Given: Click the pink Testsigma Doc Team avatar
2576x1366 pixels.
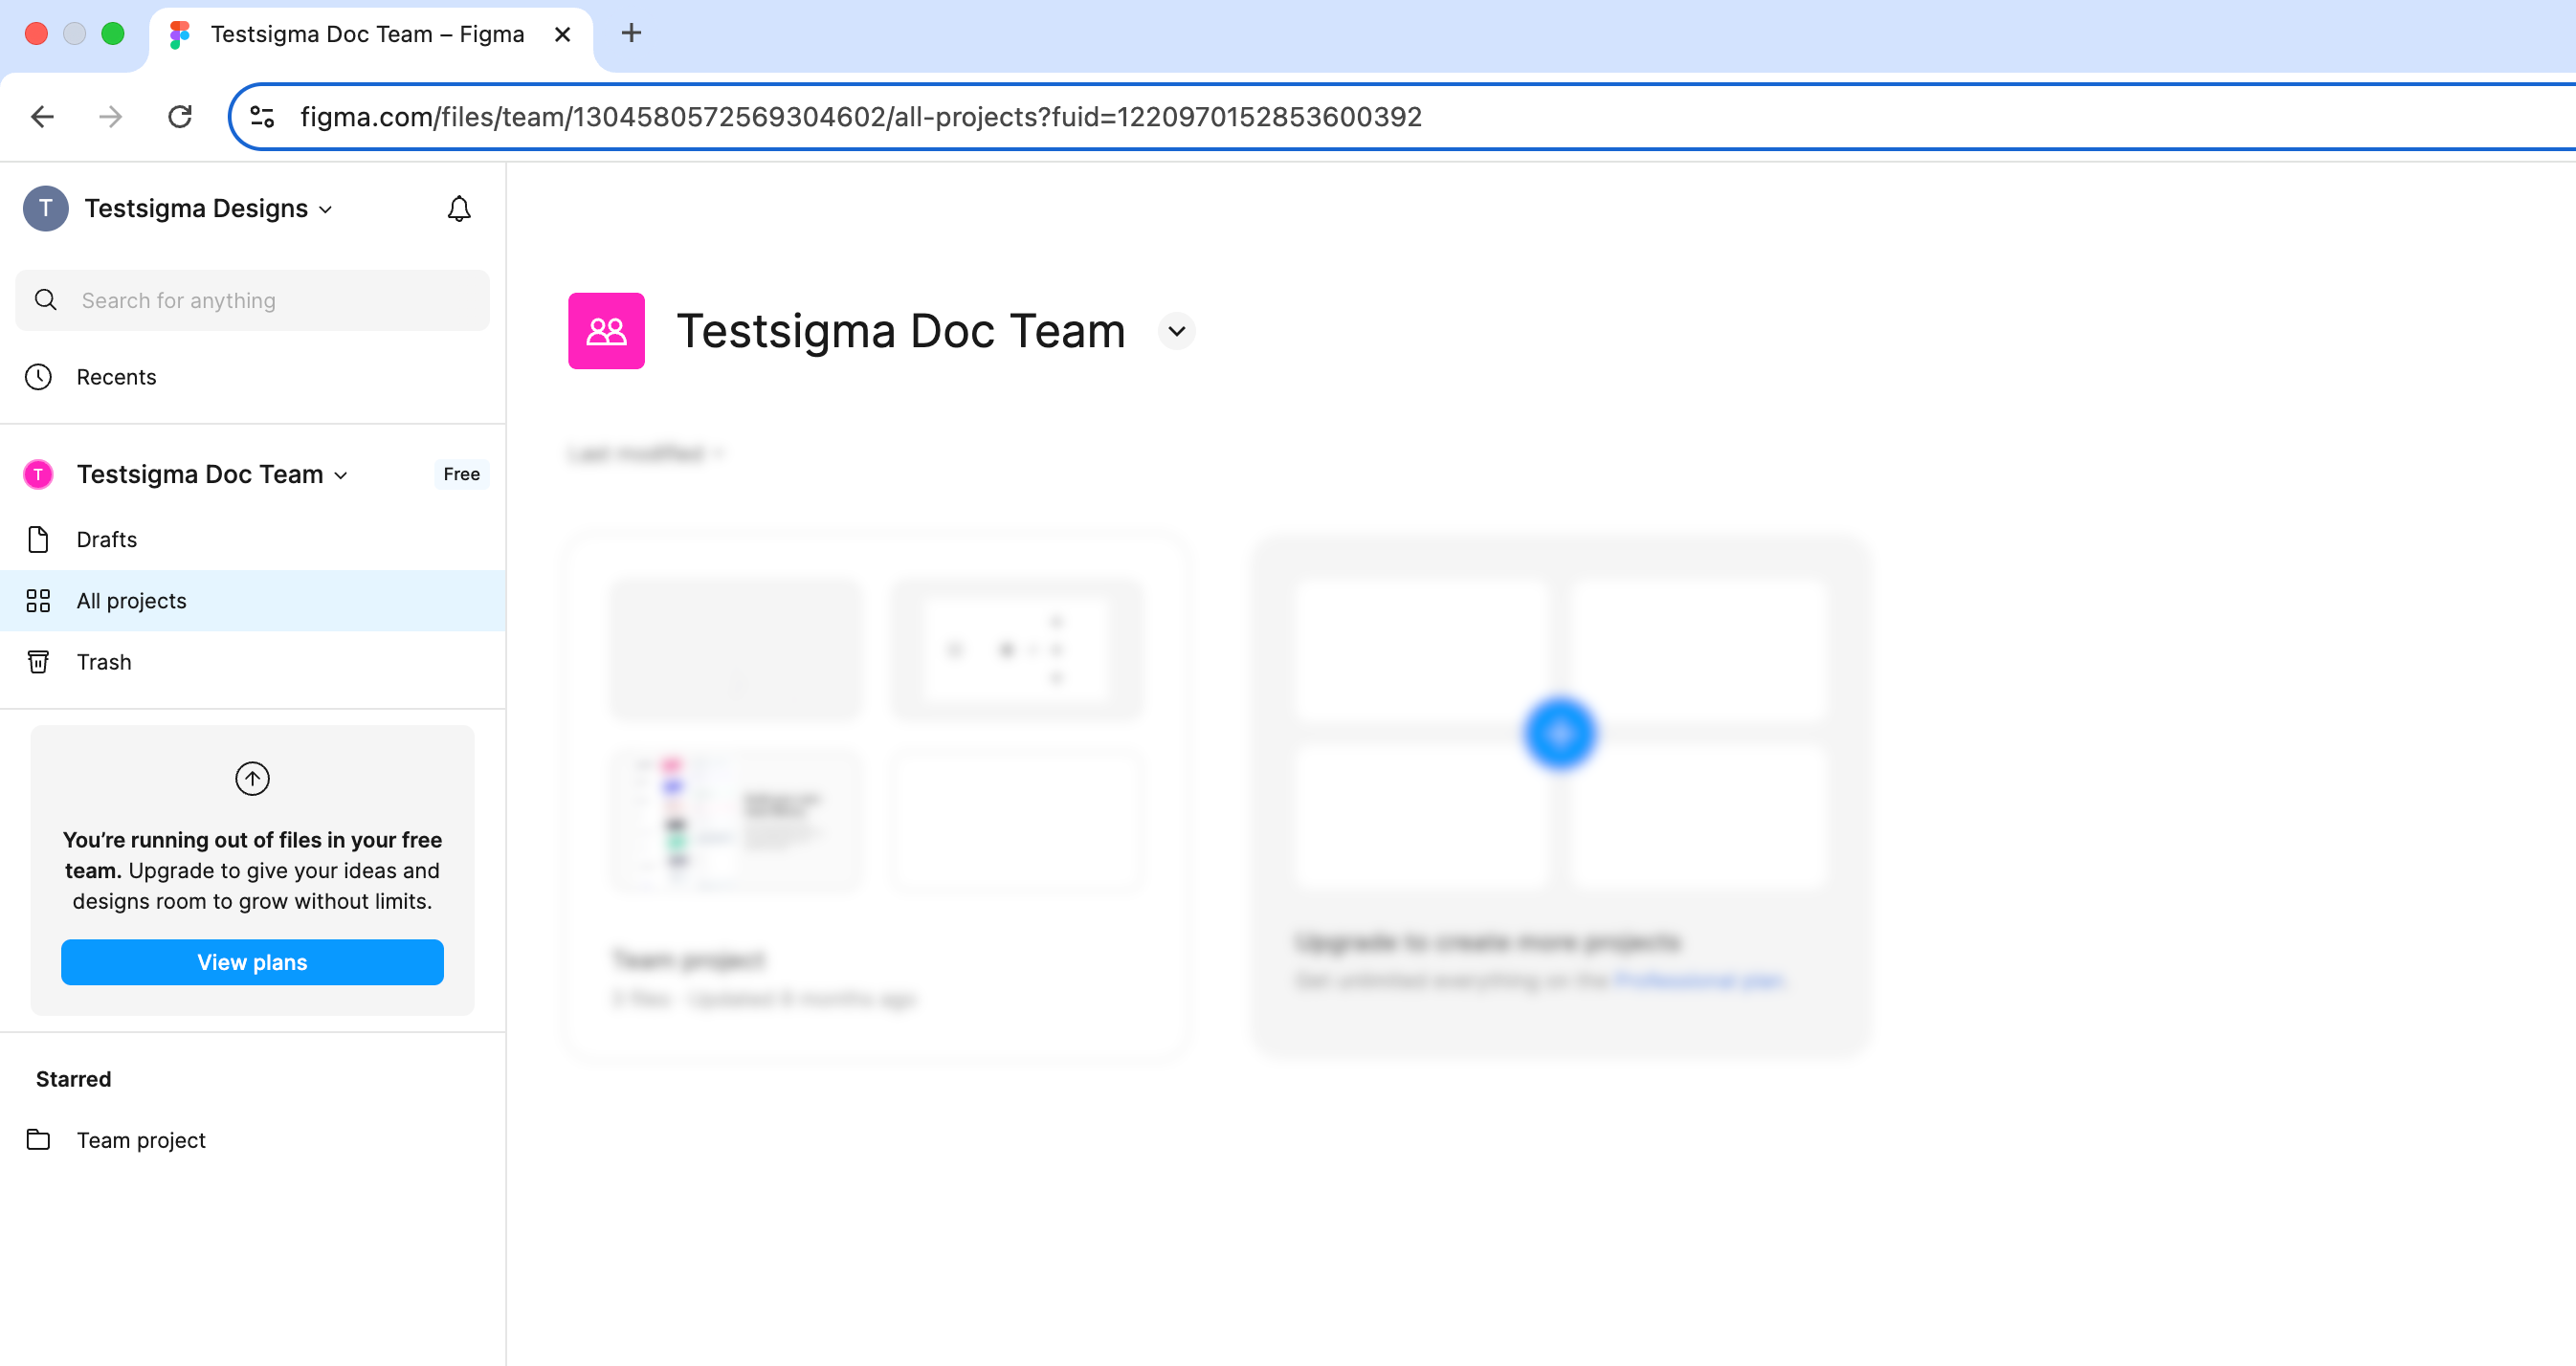Looking at the screenshot, I should 38,474.
